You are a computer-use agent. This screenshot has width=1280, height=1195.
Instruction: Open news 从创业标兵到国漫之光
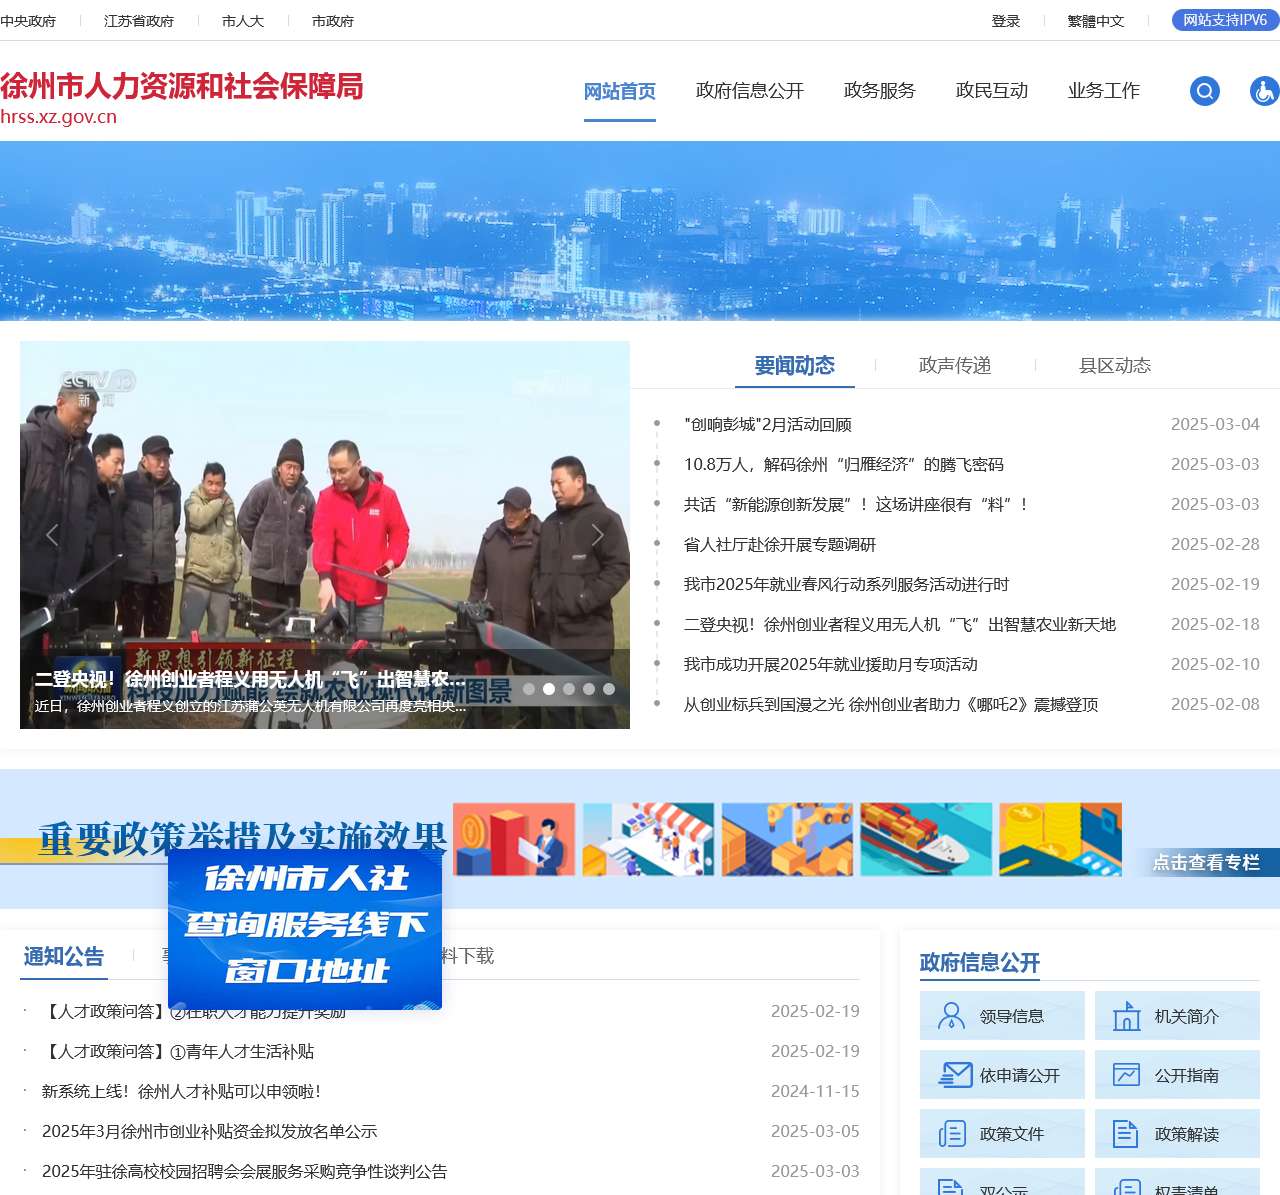pyautogui.click(x=891, y=704)
